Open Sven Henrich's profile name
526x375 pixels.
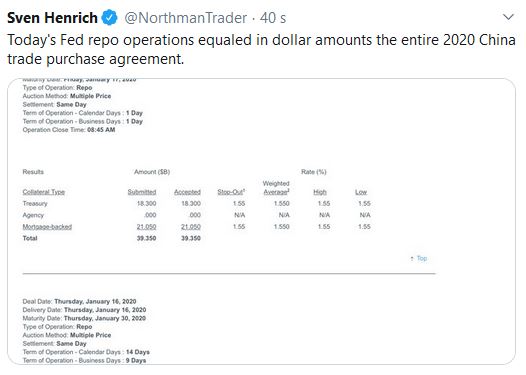(x=52, y=18)
